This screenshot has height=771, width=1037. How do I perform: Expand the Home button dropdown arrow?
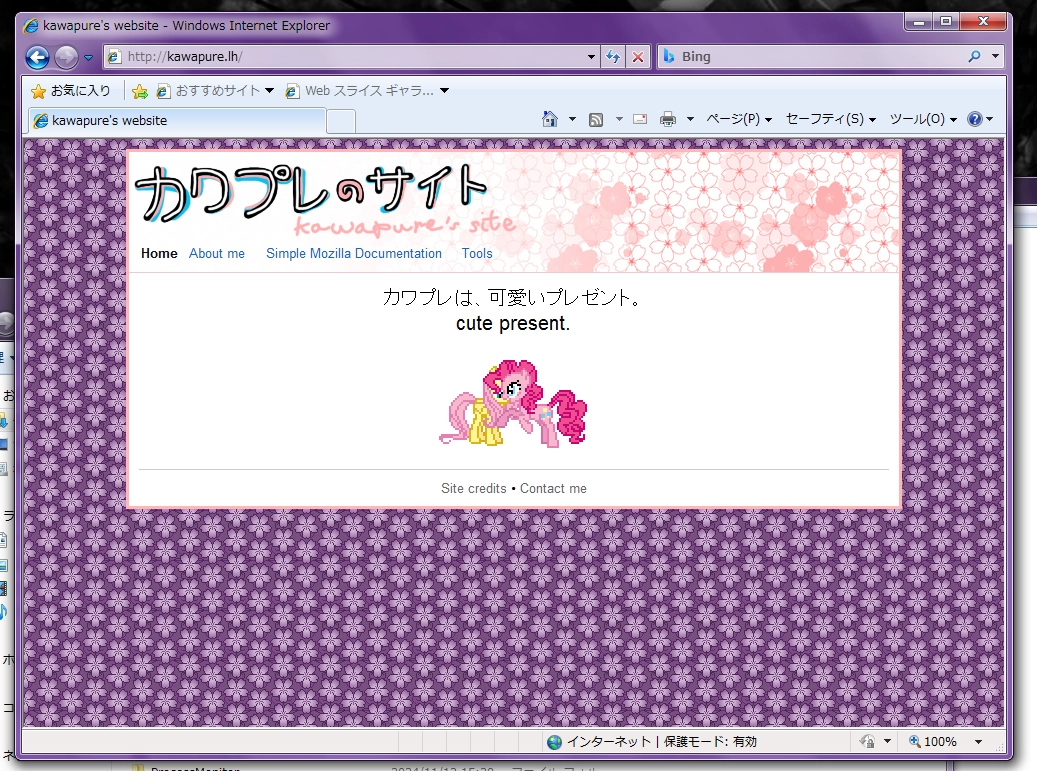572,119
